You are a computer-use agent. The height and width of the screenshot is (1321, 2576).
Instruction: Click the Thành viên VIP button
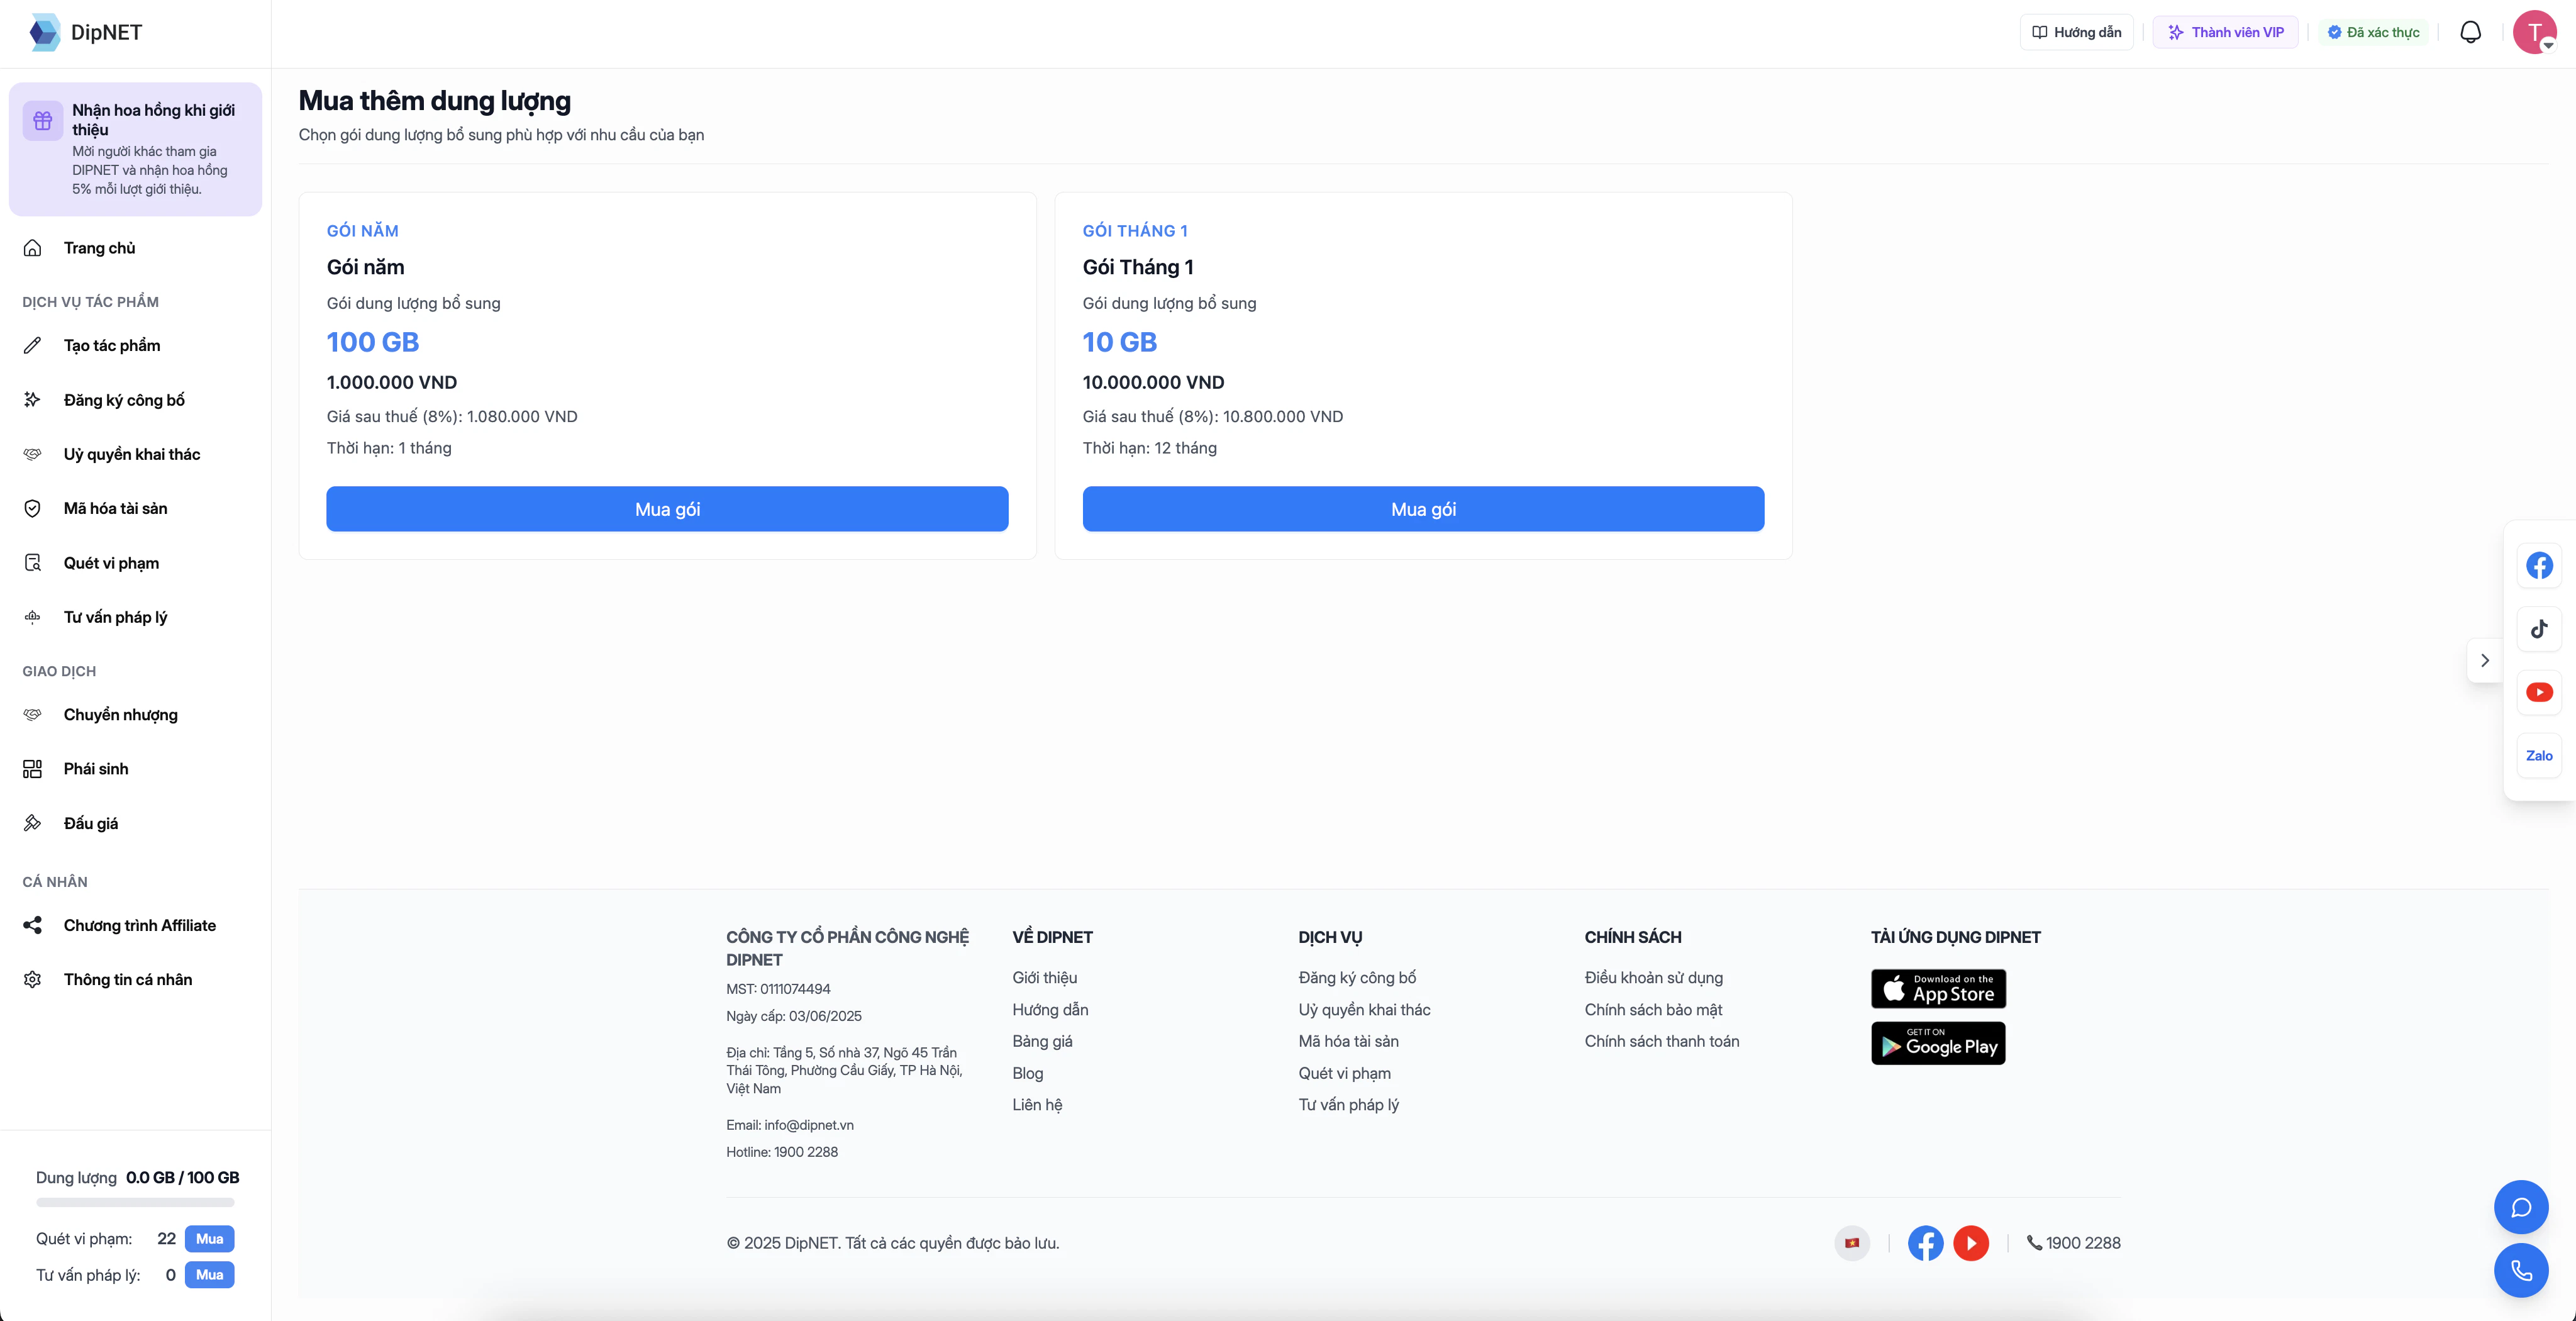point(2225,32)
